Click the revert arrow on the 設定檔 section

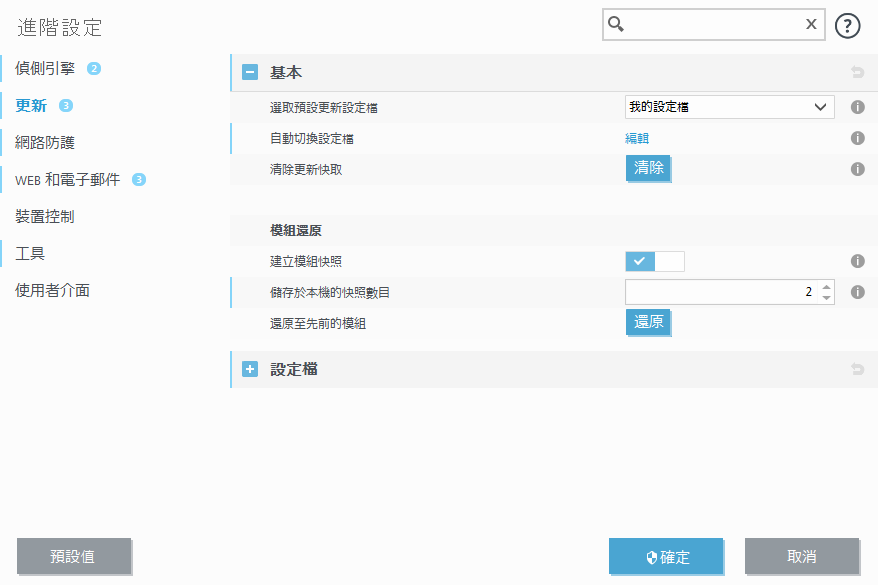point(857,369)
